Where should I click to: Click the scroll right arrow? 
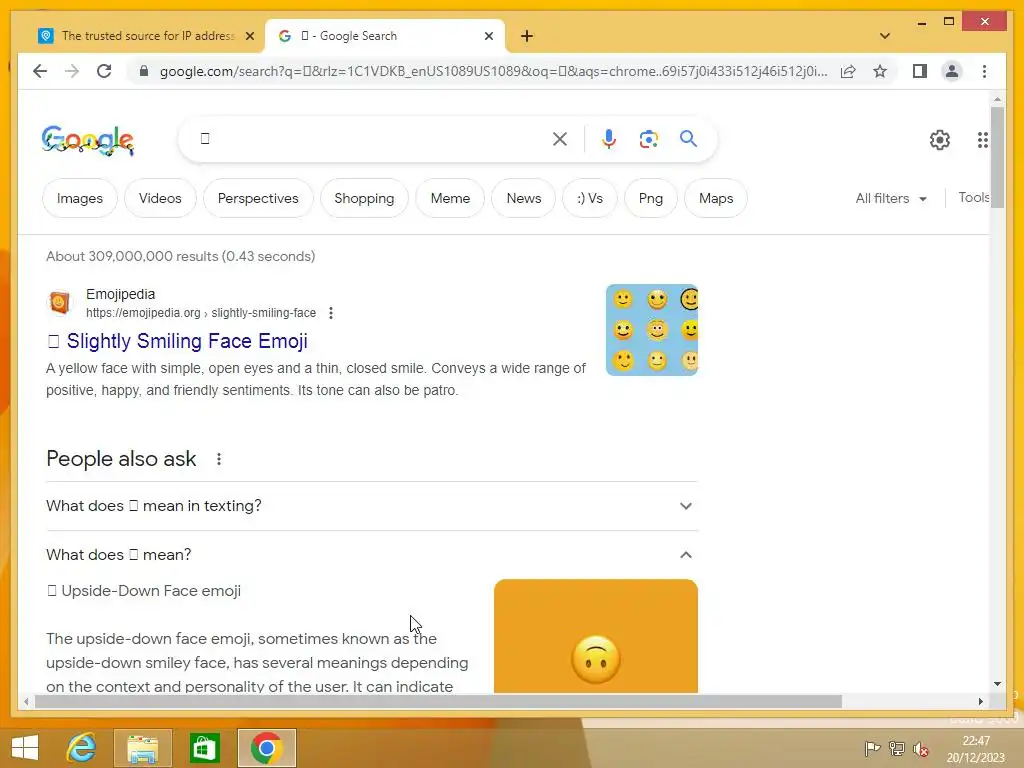click(980, 701)
